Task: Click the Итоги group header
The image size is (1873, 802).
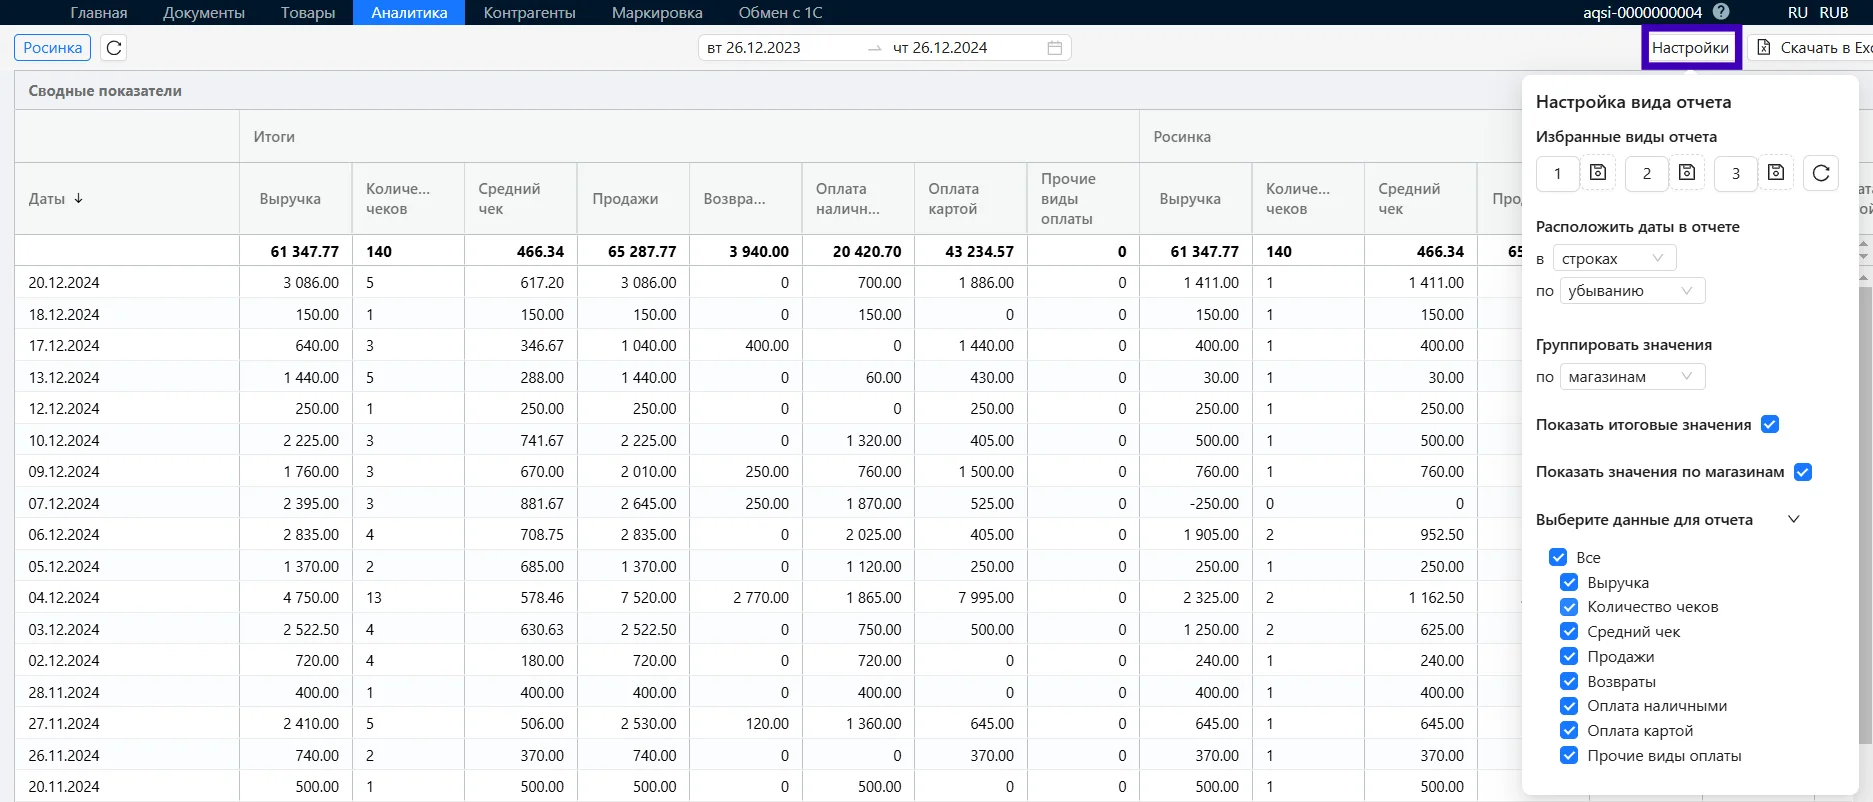Action: (x=689, y=136)
